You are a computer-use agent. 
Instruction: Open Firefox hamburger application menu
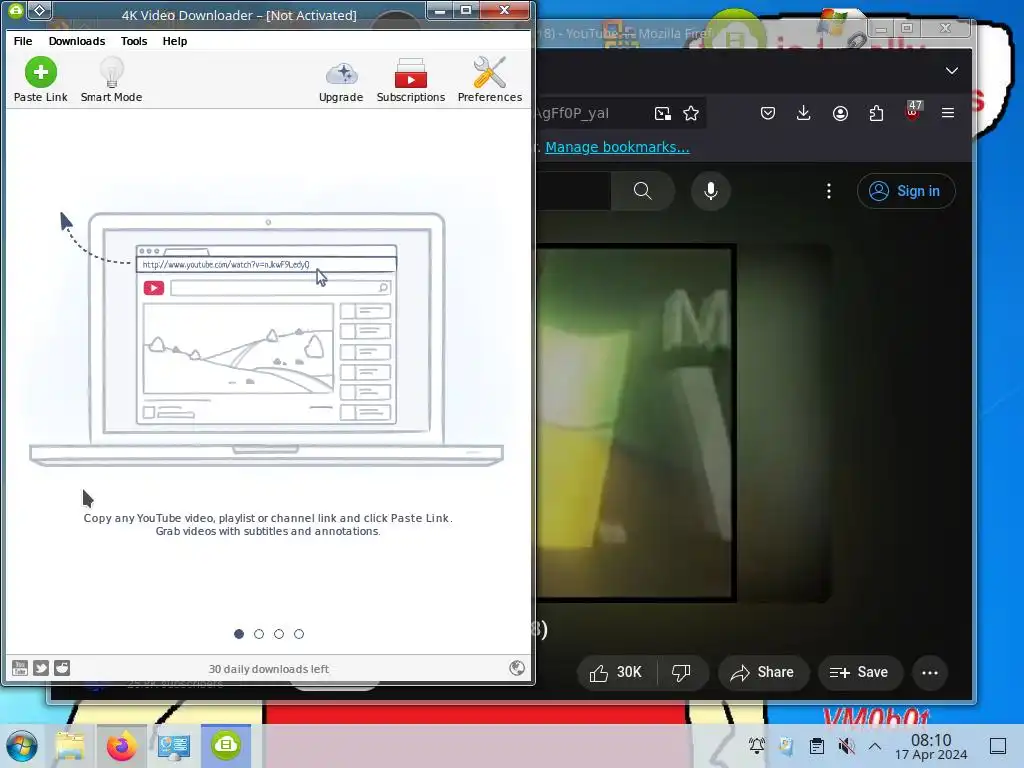(948, 113)
